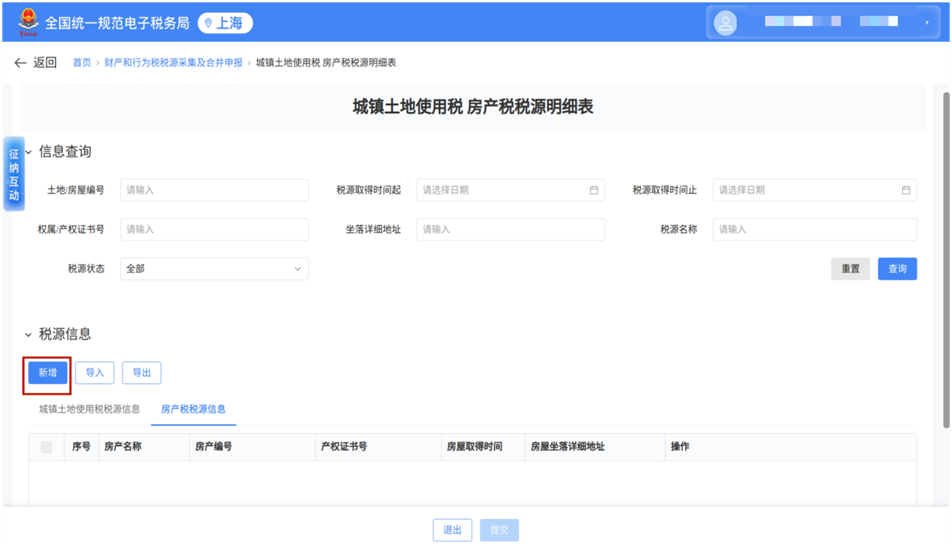
Task: Click the 新增 button
Action: pyautogui.click(x=47, y=373)
